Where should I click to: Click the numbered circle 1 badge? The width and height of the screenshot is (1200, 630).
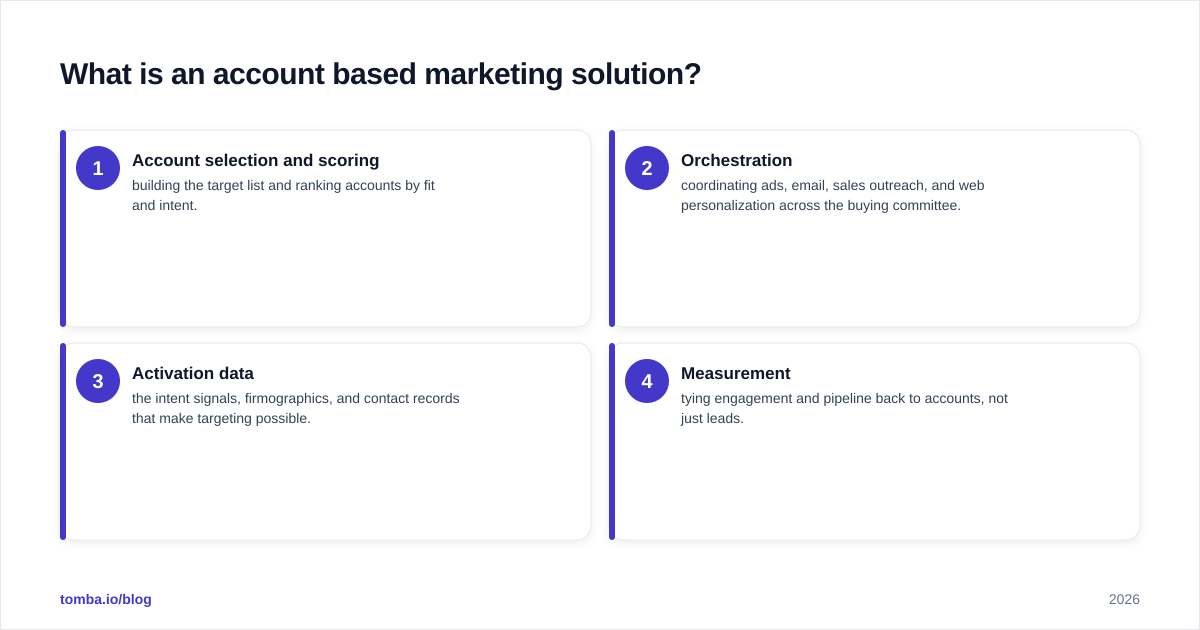[x=98, y=168]
